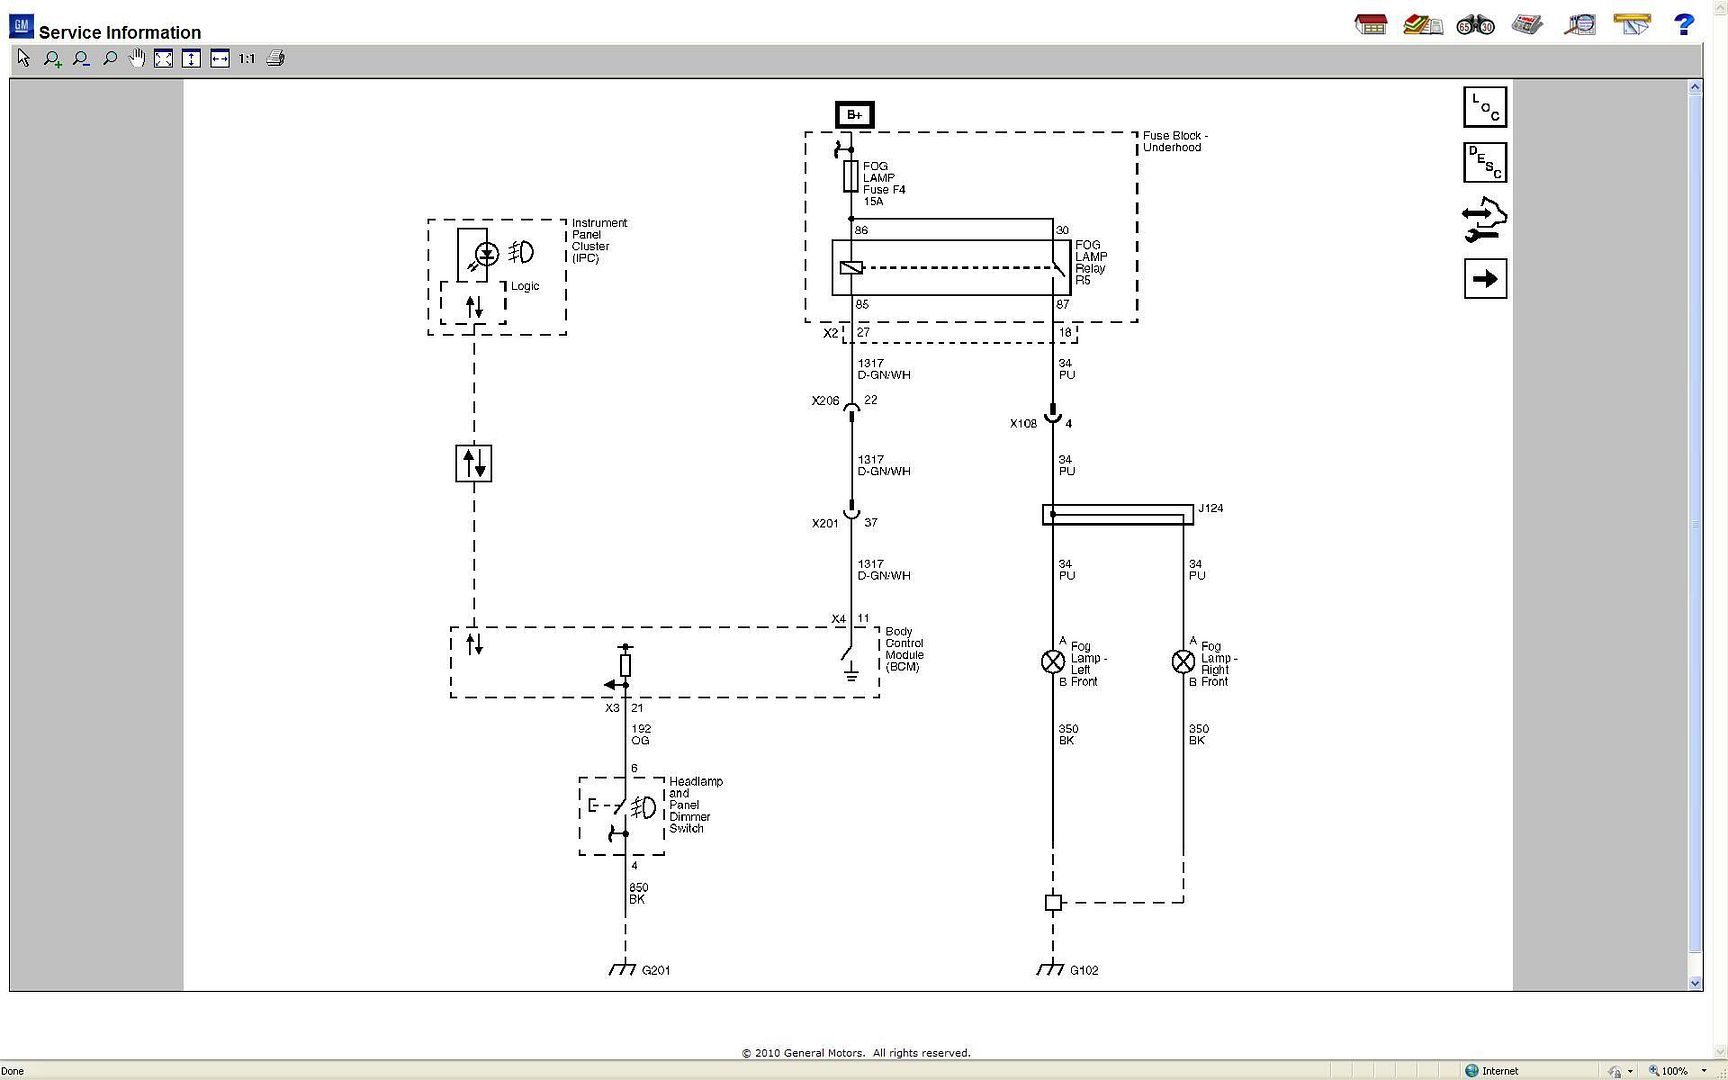
Task: Click the FOG LAMP Relay R5 label
Action: pos(1091,263)
